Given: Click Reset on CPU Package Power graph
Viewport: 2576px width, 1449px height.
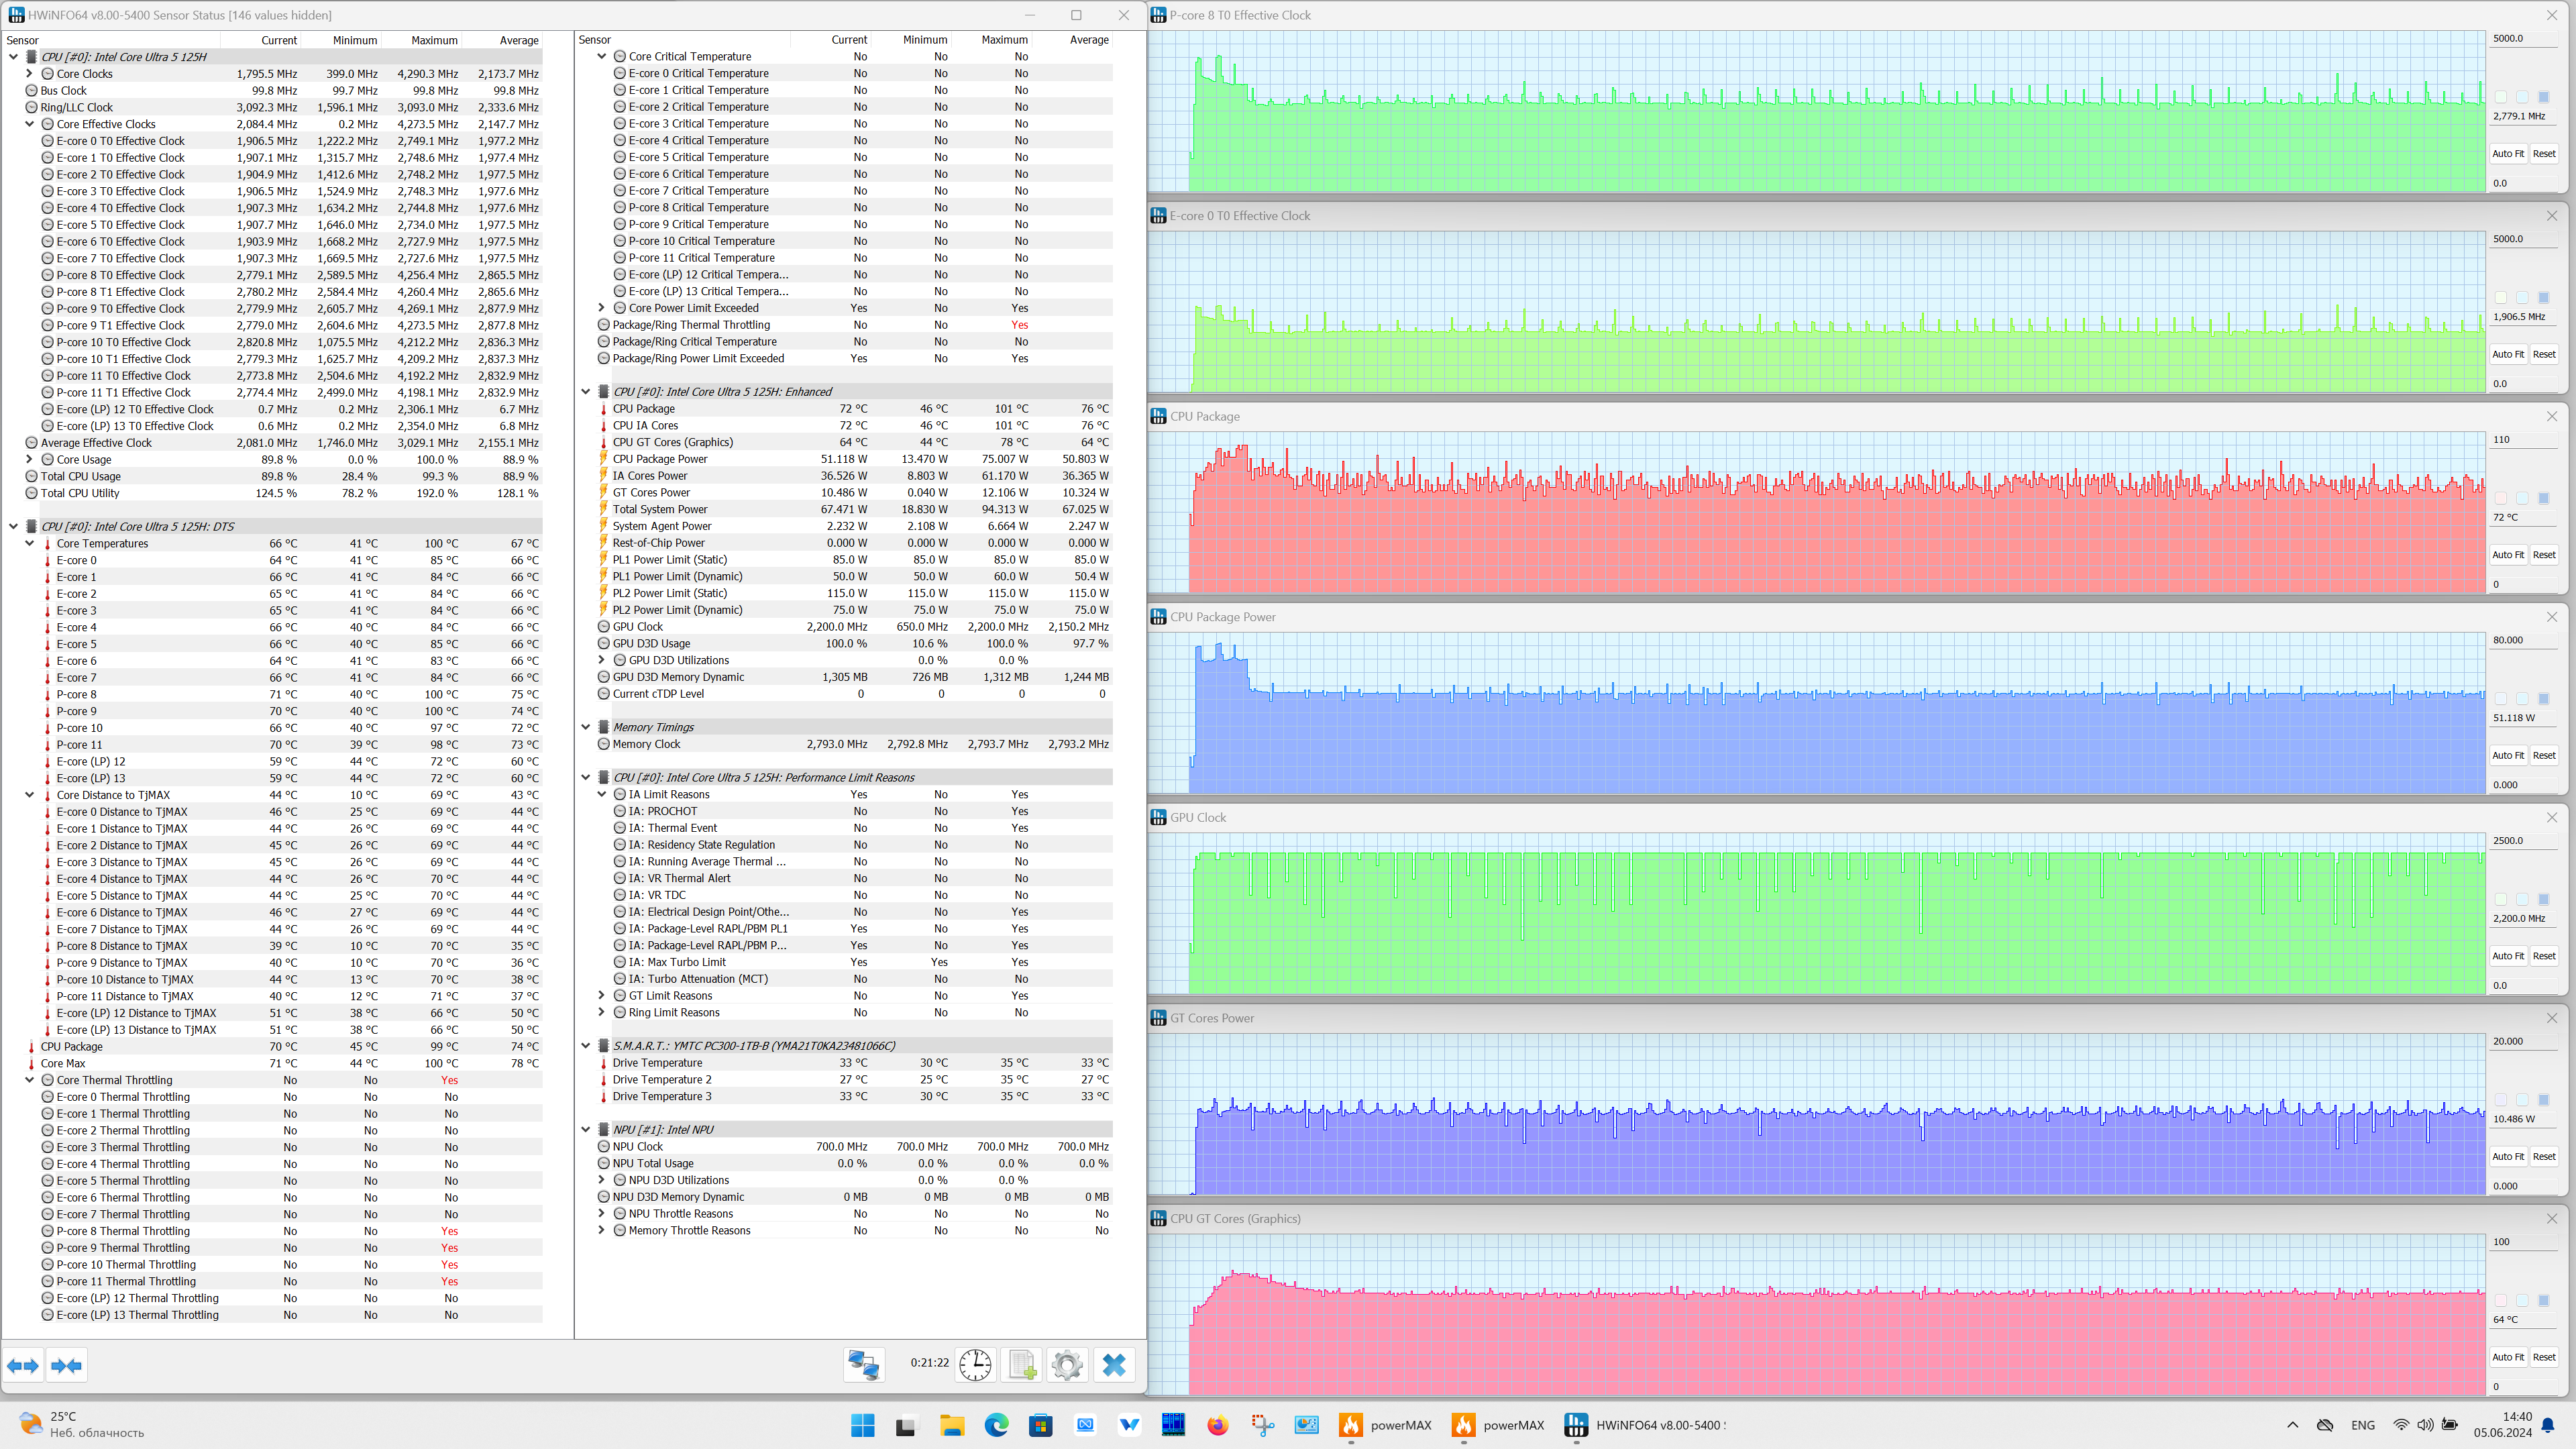Looking at the screenshot, I should pyautogui.click(x=2543, y=756).
